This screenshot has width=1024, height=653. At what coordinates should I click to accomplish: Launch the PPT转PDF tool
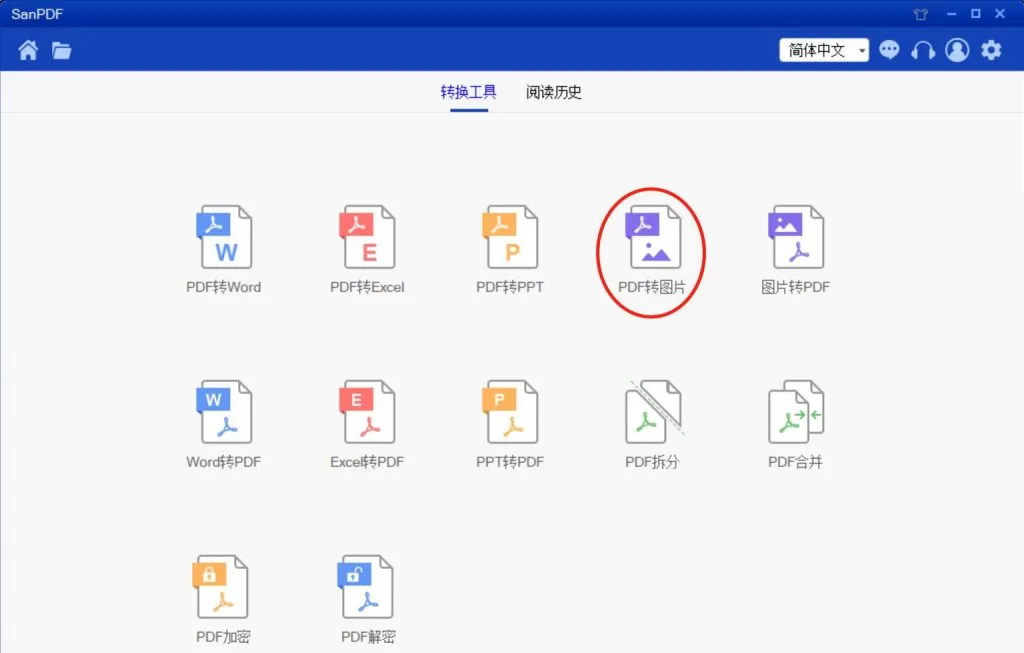tap(510, 424)
